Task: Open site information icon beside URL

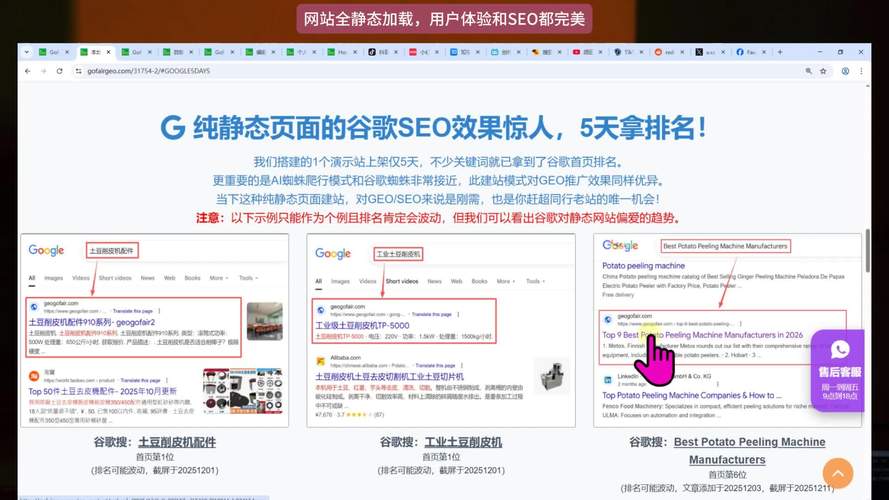Action: [78, 71]
